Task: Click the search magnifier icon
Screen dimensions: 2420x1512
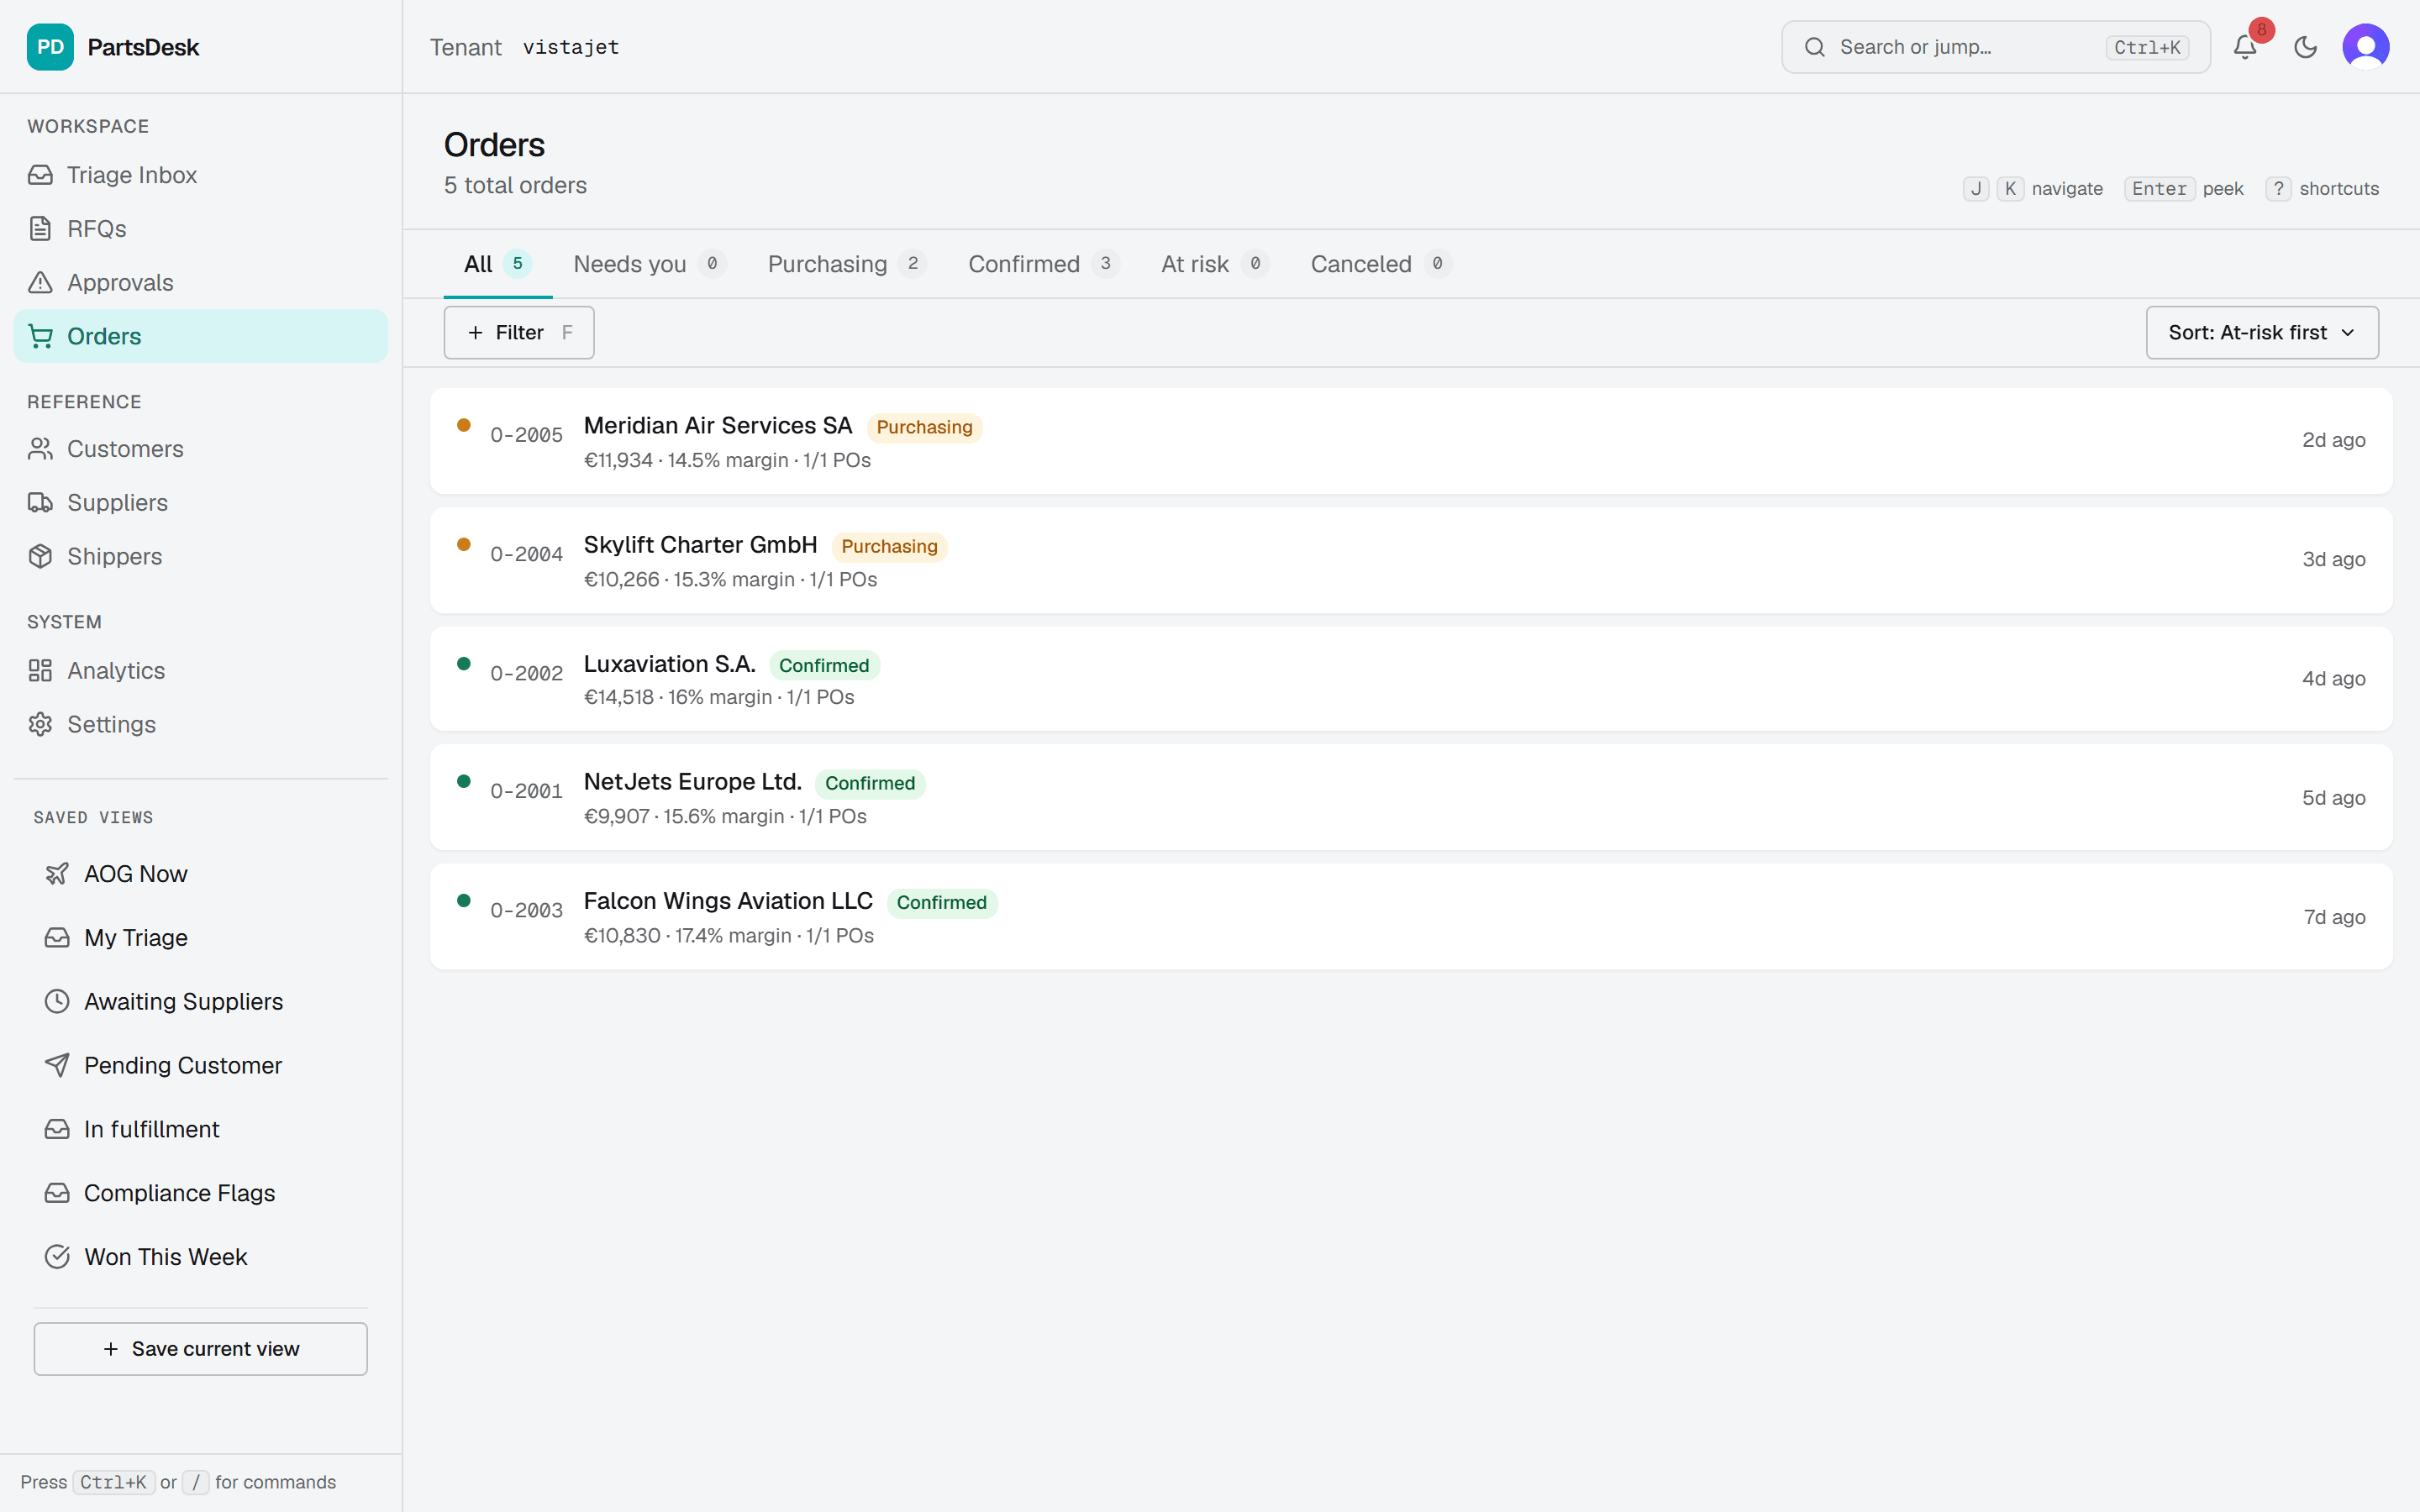Action: (1815, 47)
